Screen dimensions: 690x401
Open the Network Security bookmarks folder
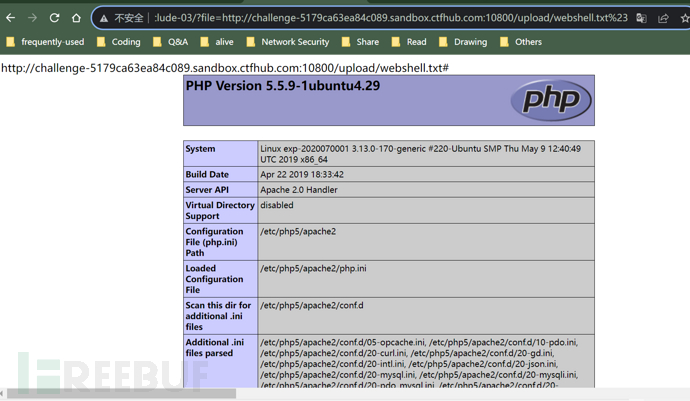click(x=286, y=42)
